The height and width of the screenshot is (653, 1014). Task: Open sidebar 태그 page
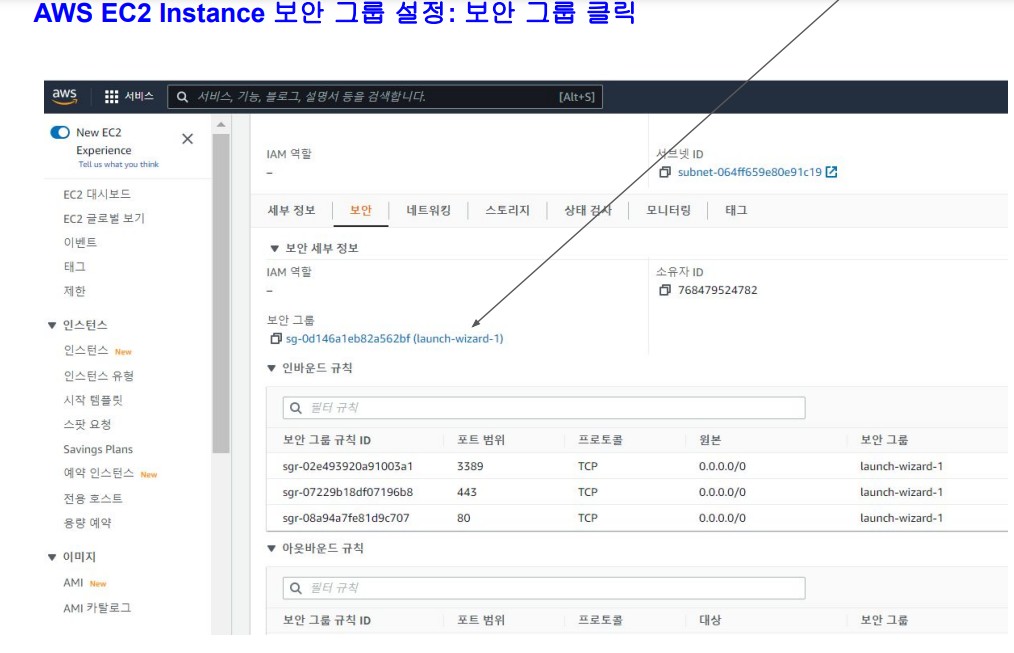pos(74,267)
